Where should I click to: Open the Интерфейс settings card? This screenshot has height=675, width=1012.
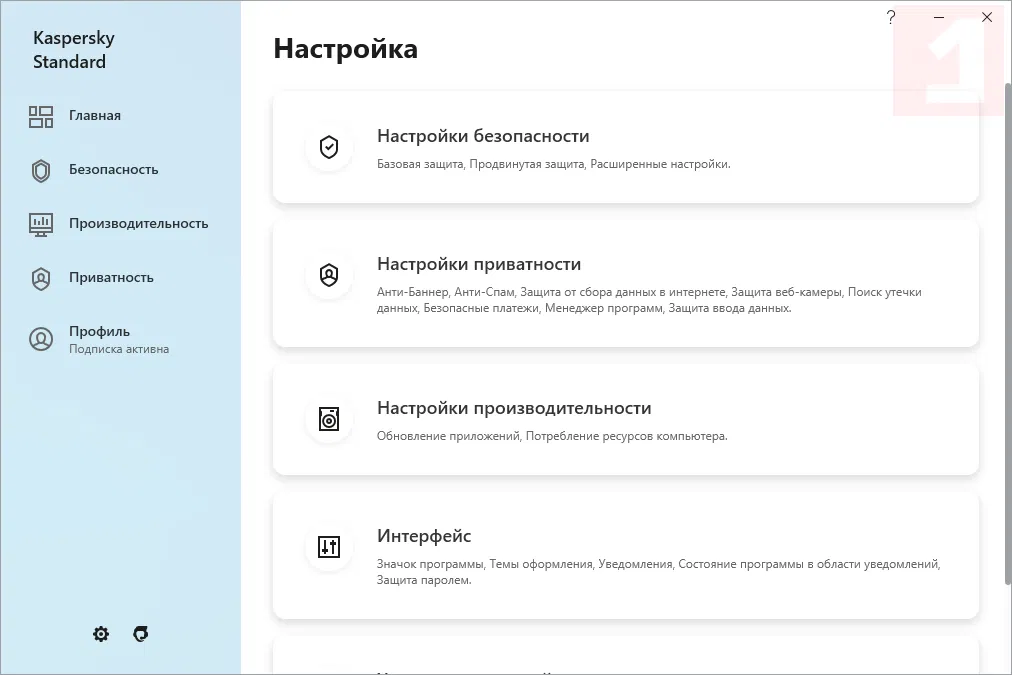(x=625, y=556)
